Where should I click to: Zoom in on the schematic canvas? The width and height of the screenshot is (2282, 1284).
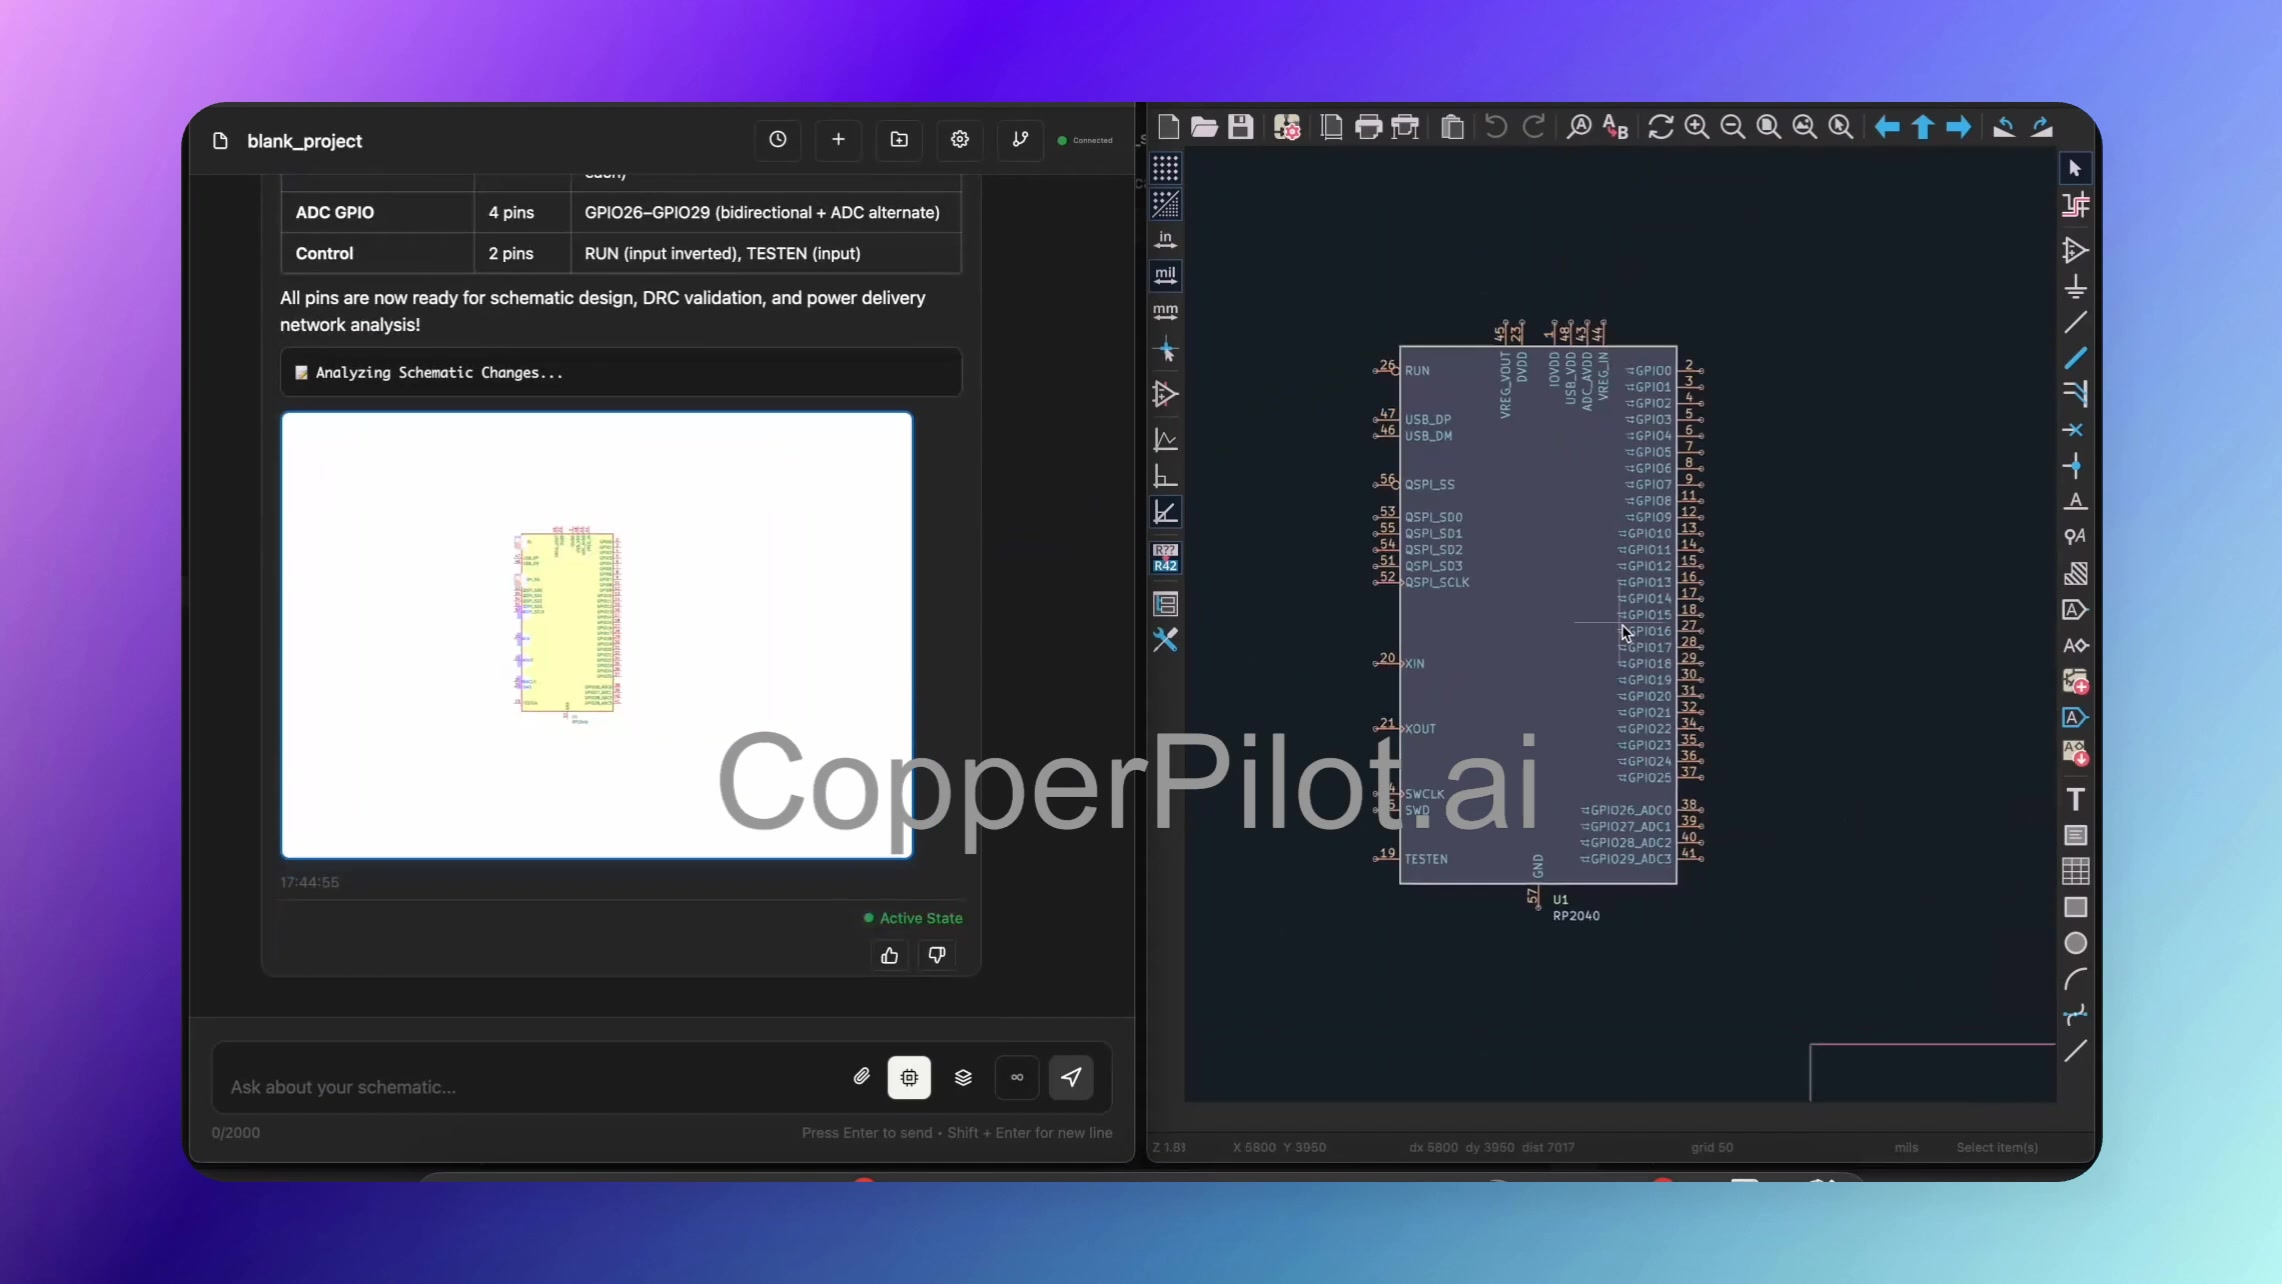coord(1697,127)
